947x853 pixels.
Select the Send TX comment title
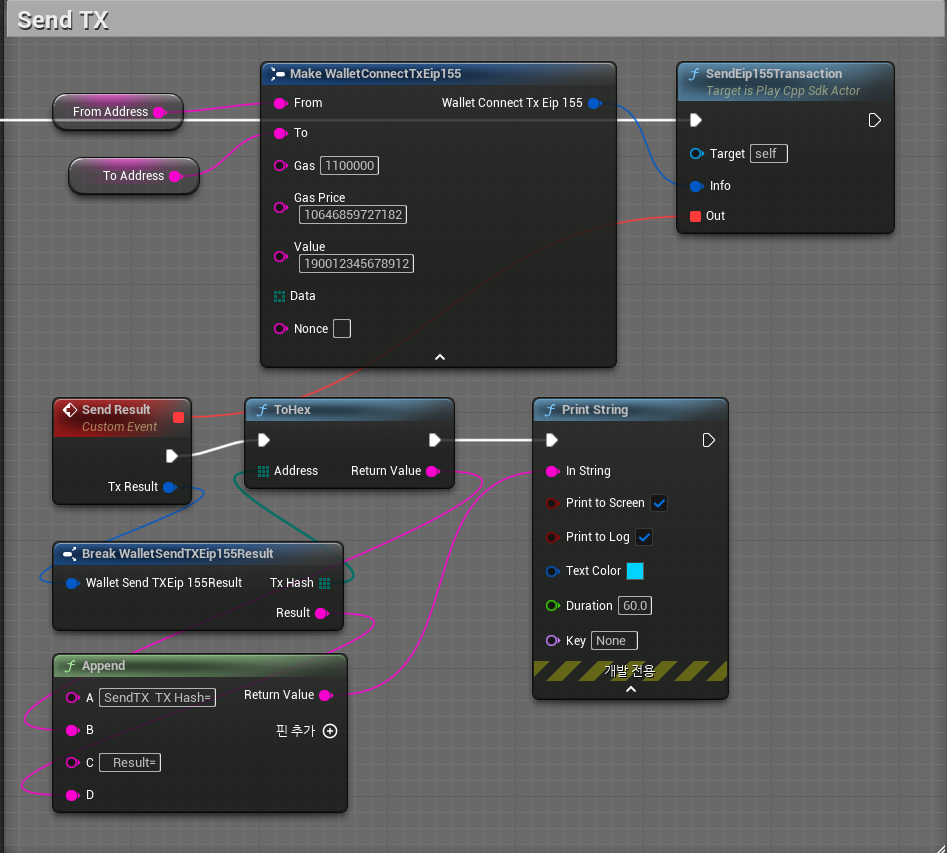(x=63, y=20)
